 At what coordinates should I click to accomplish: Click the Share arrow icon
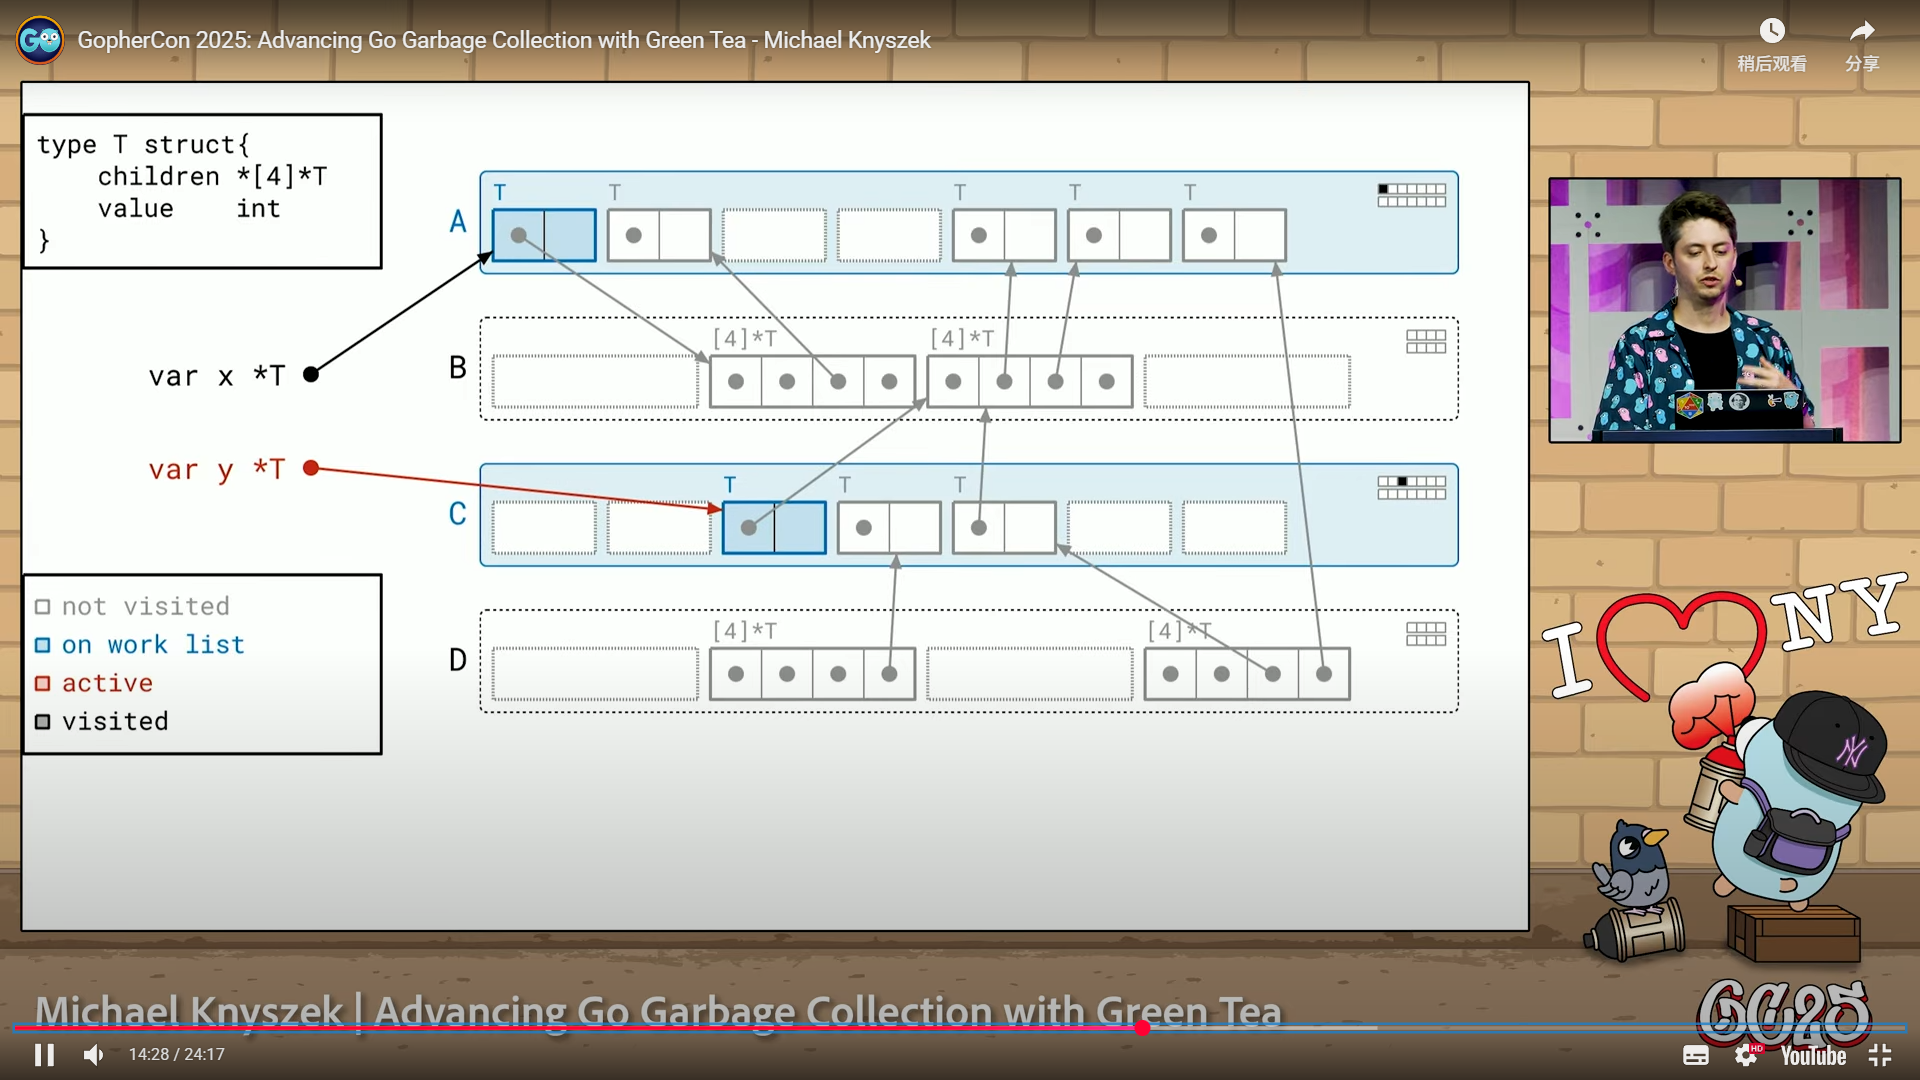(1861, 32)
